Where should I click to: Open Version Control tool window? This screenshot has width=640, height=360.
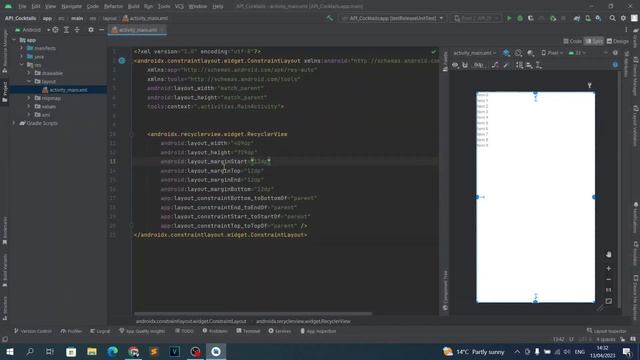[33, 331]
